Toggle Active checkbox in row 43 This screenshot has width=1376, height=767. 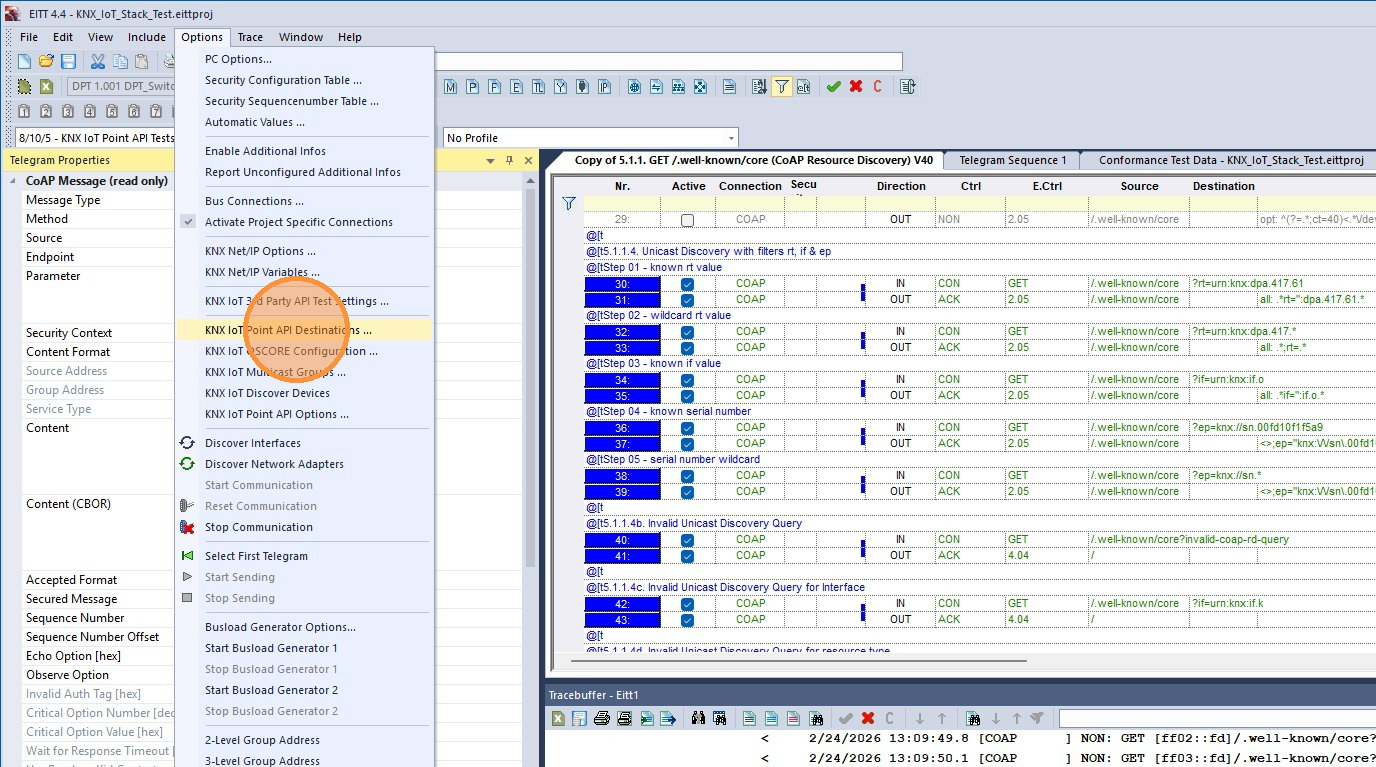coord(687,620)
